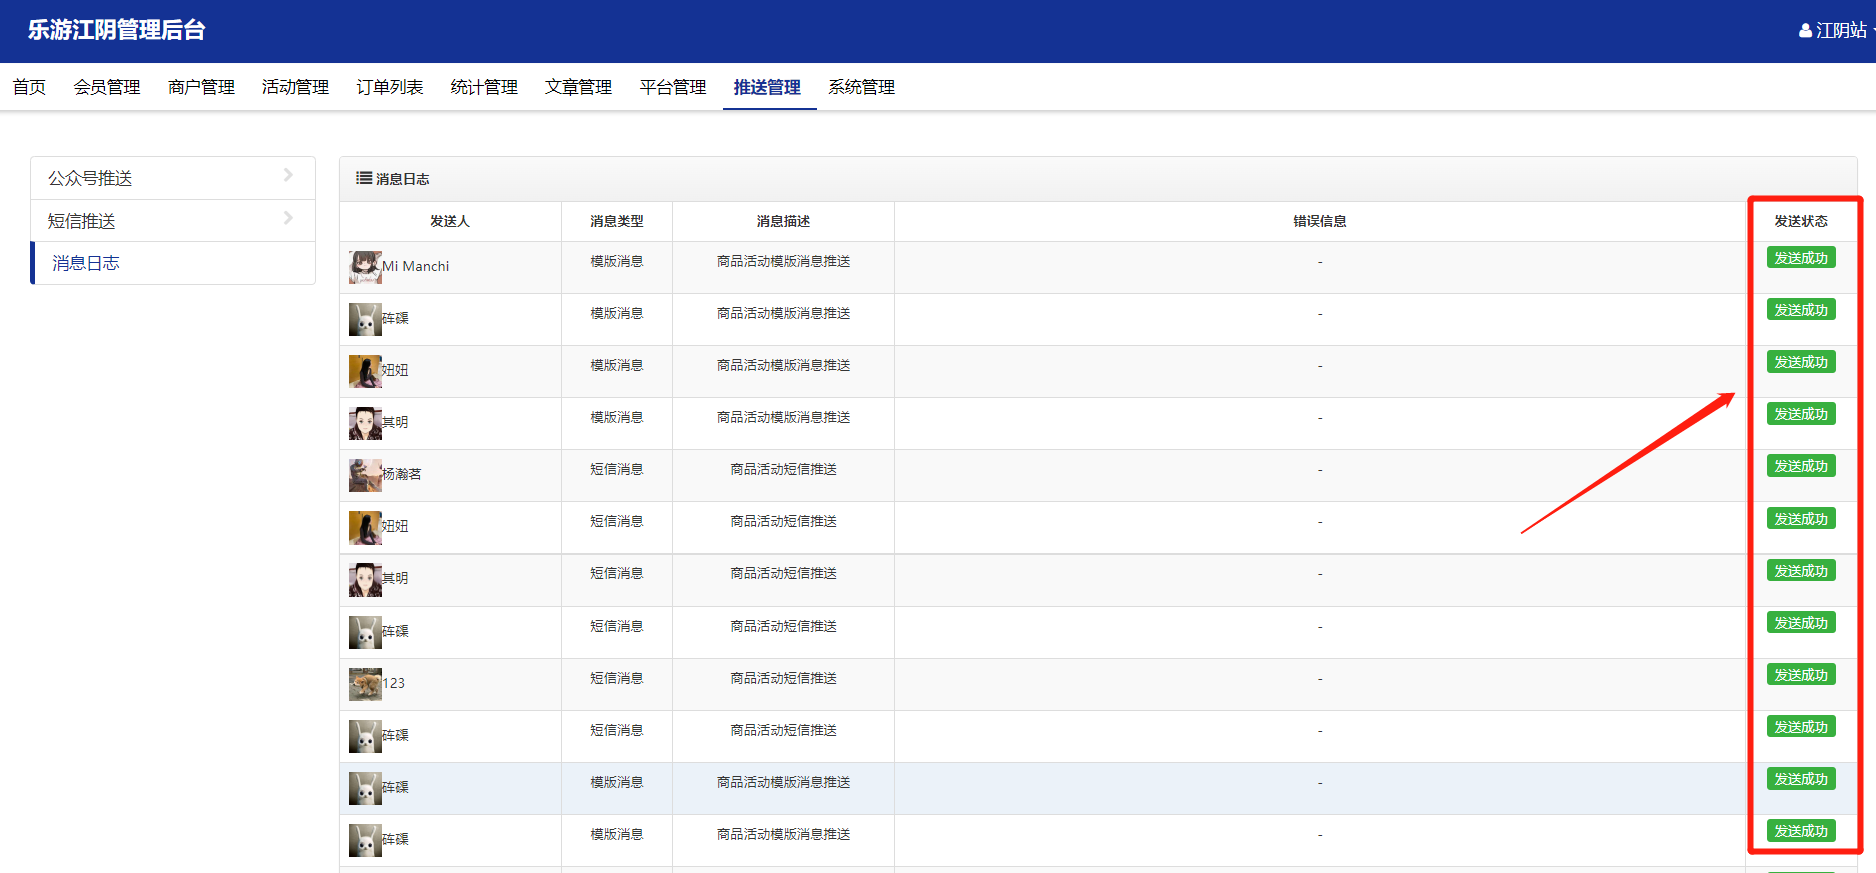Click 发送成功 badge in Mi Manchi row
Screen dimensions: 1876x873
(x=1800, y=258)
